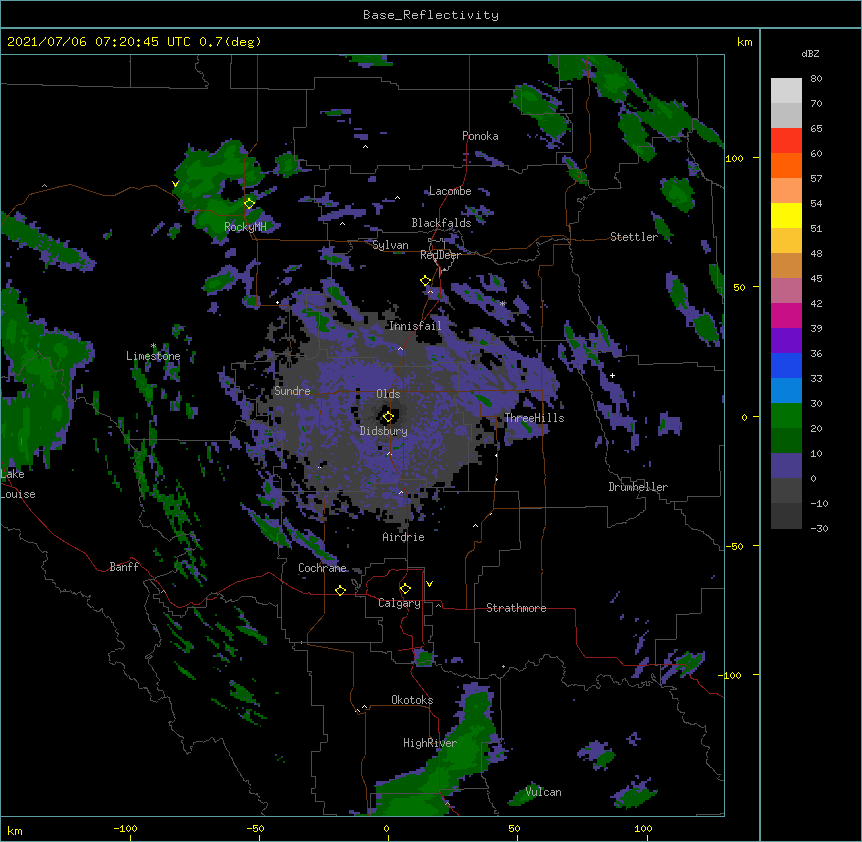Click the -30 value on the dBZ scale
862x842 pixels.
[819, 528]
